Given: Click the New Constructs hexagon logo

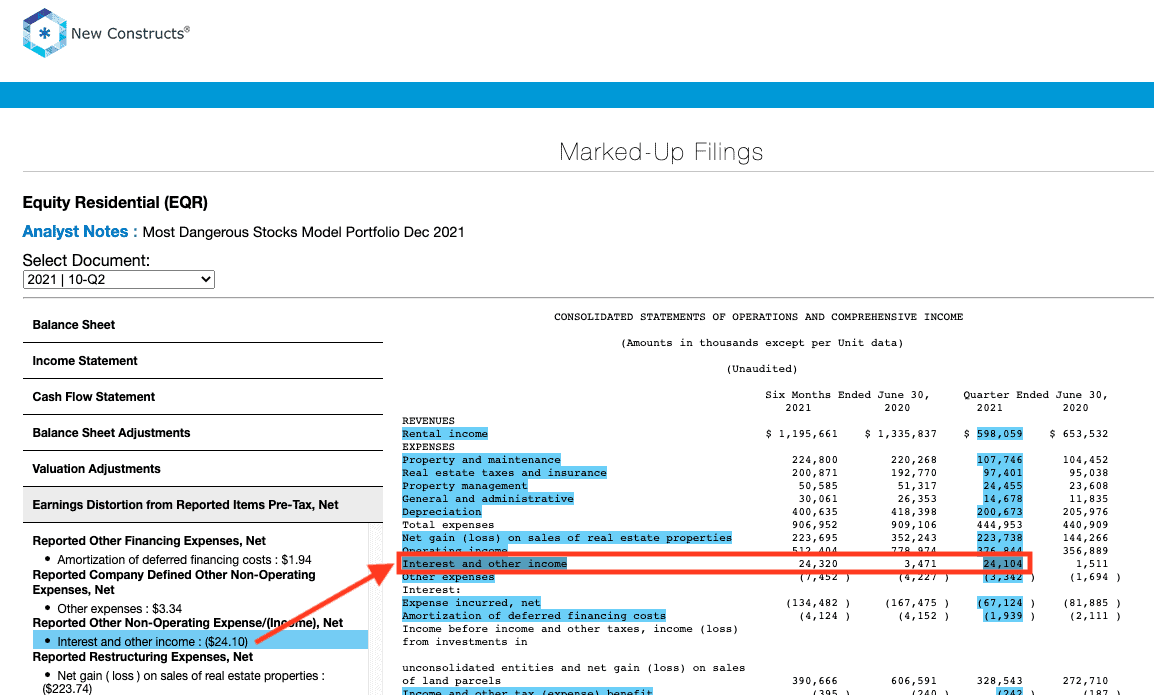Looking at the screenshot, I should tap(44, 33).
